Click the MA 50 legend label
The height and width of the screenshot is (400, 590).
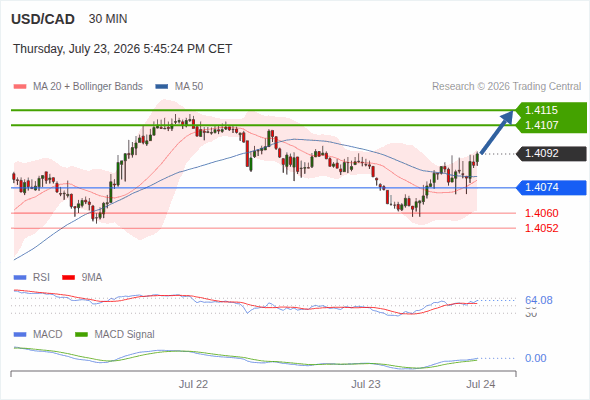(x=189, y=87)
